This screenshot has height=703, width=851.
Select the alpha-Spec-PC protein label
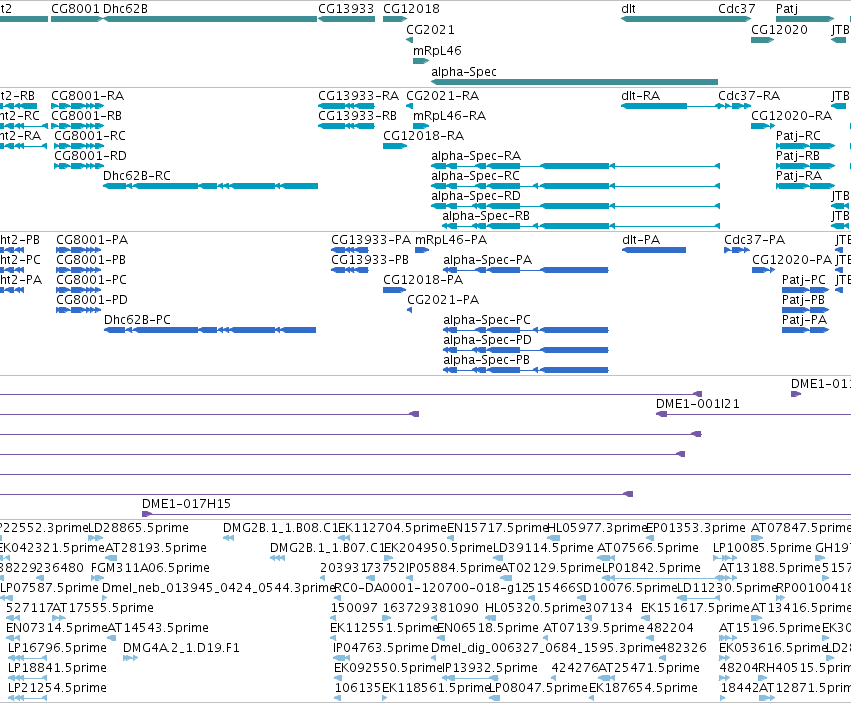(487, 320)
